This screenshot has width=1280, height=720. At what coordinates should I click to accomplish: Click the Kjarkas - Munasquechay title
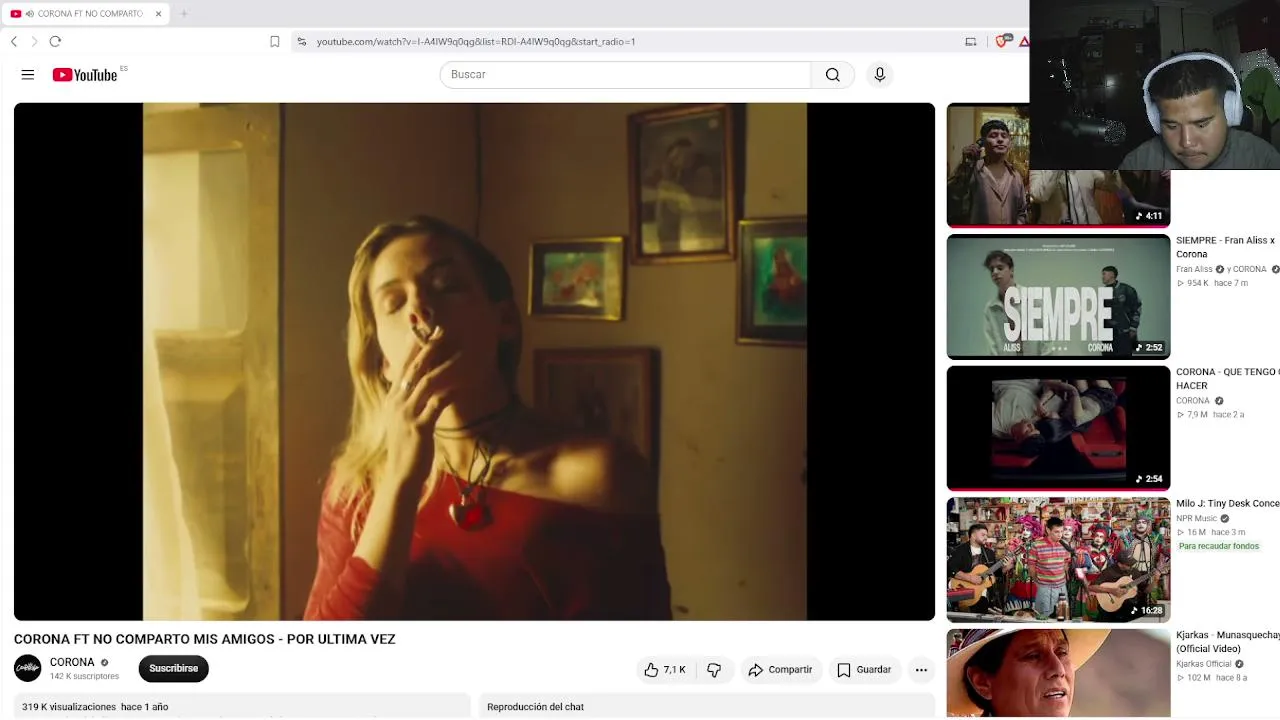pyautogui.click(x=1228, y=642)
